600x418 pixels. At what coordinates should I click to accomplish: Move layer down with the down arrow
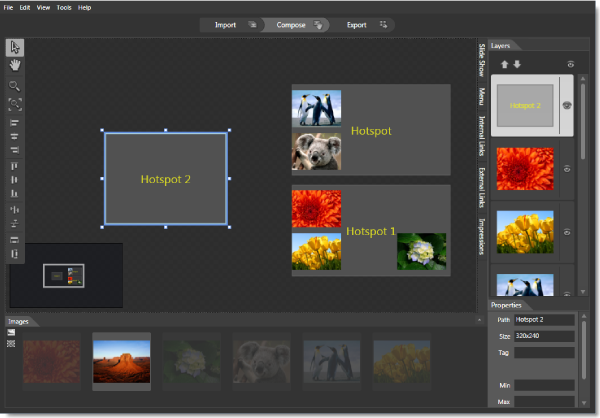(517, 65)
